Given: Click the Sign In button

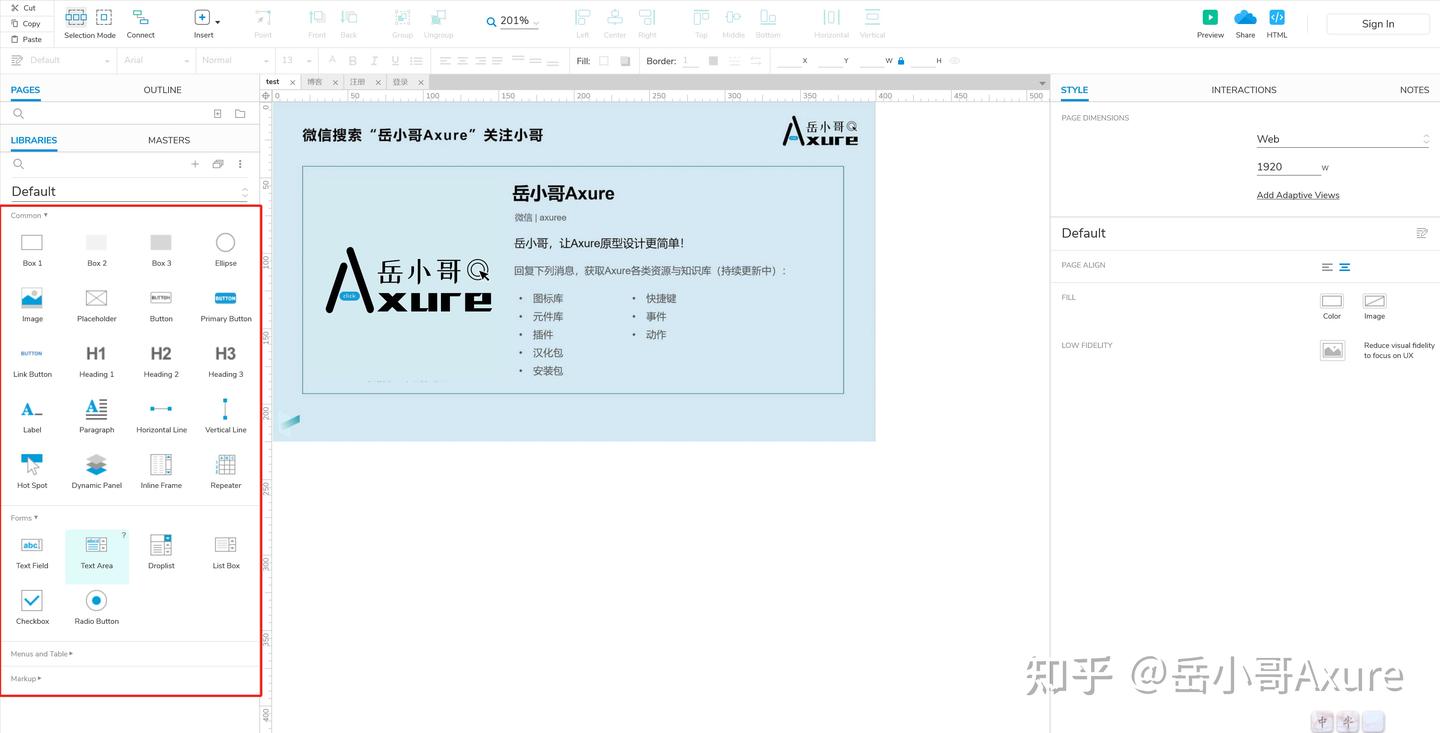Looking at the screenshot, I should click(x=1378, y=24).
